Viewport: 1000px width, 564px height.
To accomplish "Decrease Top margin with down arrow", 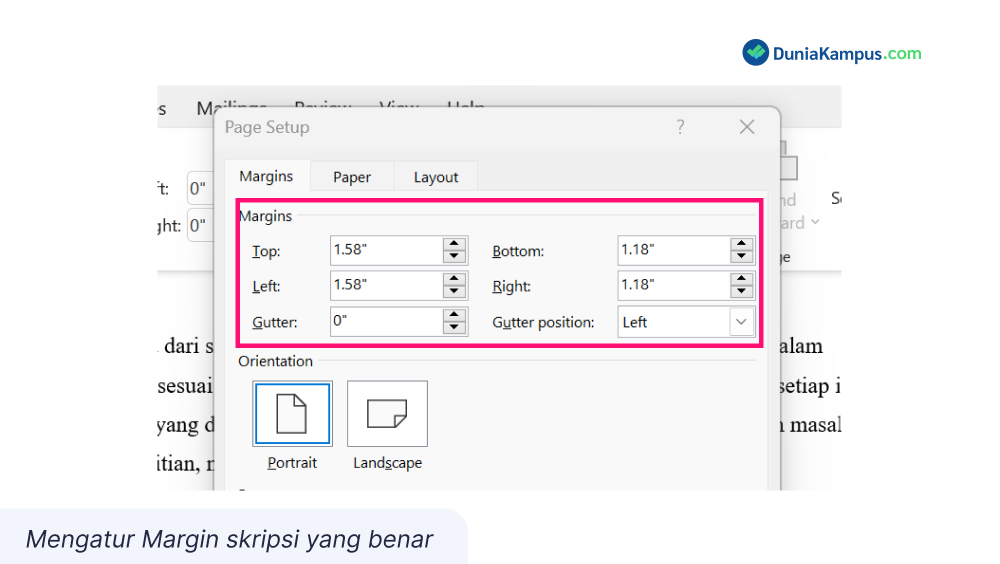I will (x=454, y=256).
